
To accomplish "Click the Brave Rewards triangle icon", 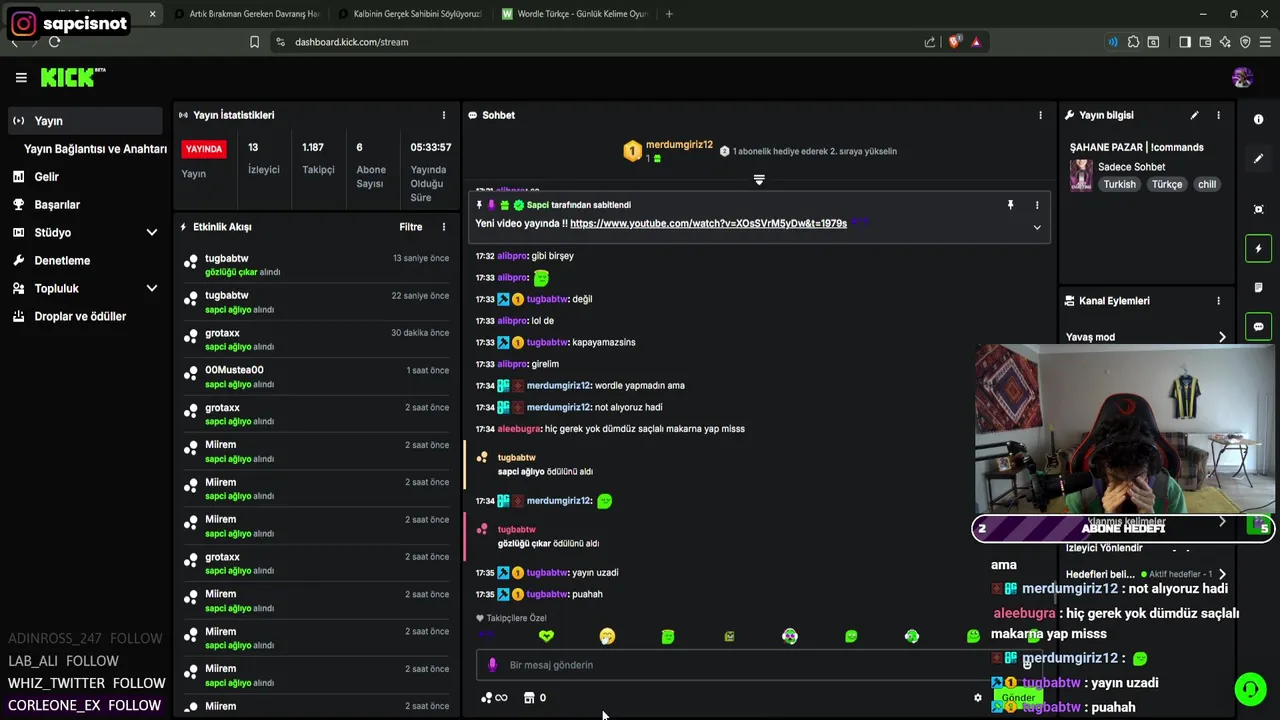I will (x=976, y=42).
